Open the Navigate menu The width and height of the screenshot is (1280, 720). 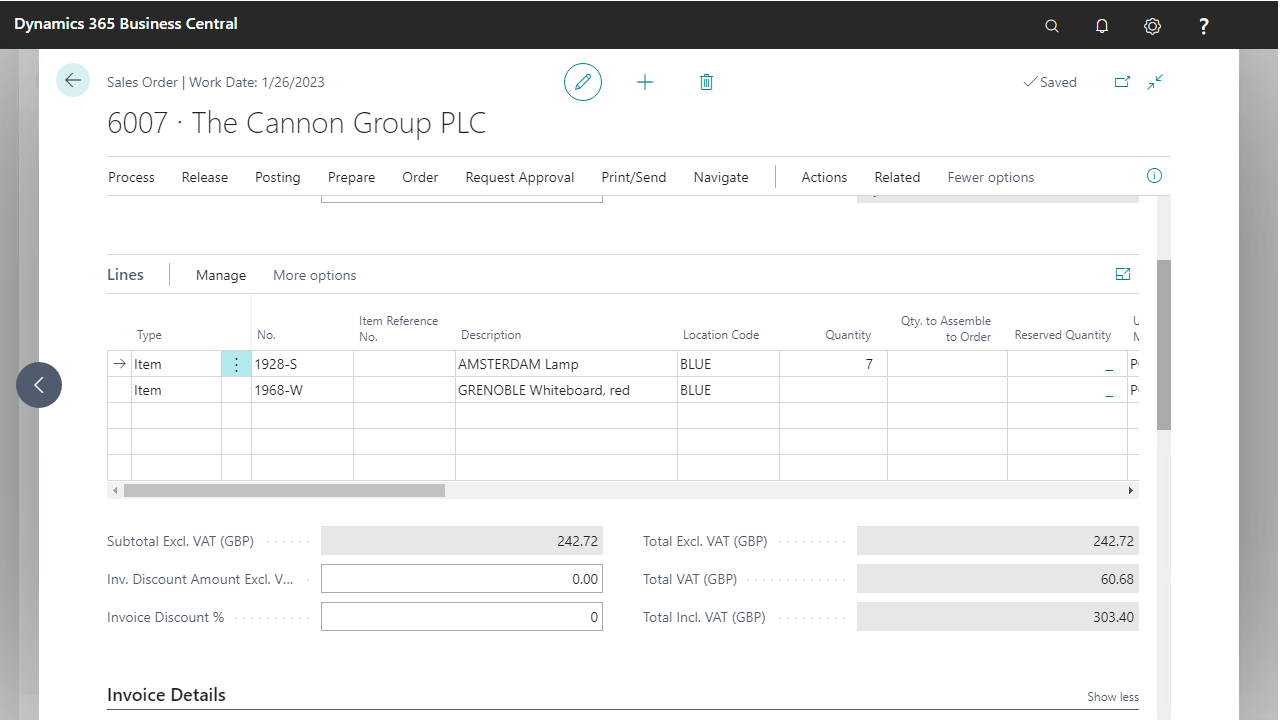pyautogui.click(x=721, y=177)
